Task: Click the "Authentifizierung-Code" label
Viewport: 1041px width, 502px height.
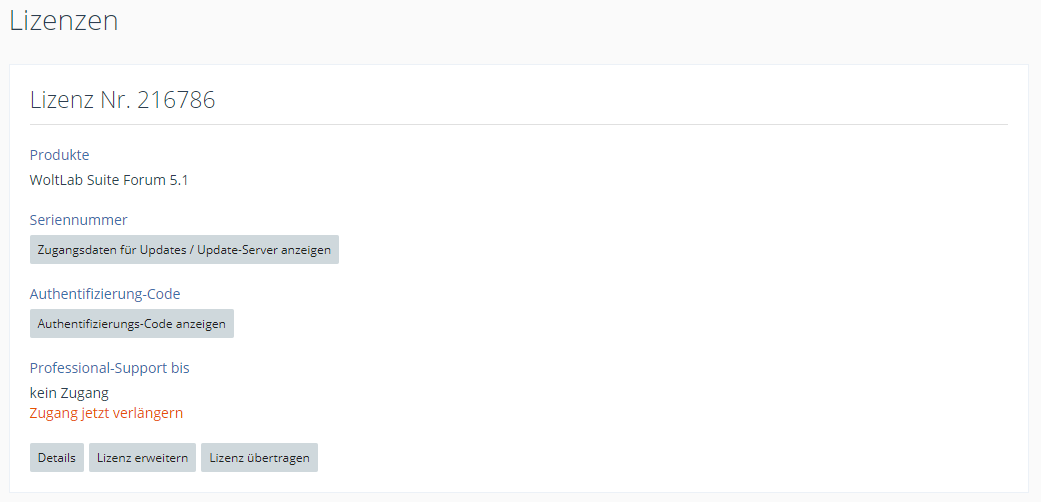Action: (105, 294)
